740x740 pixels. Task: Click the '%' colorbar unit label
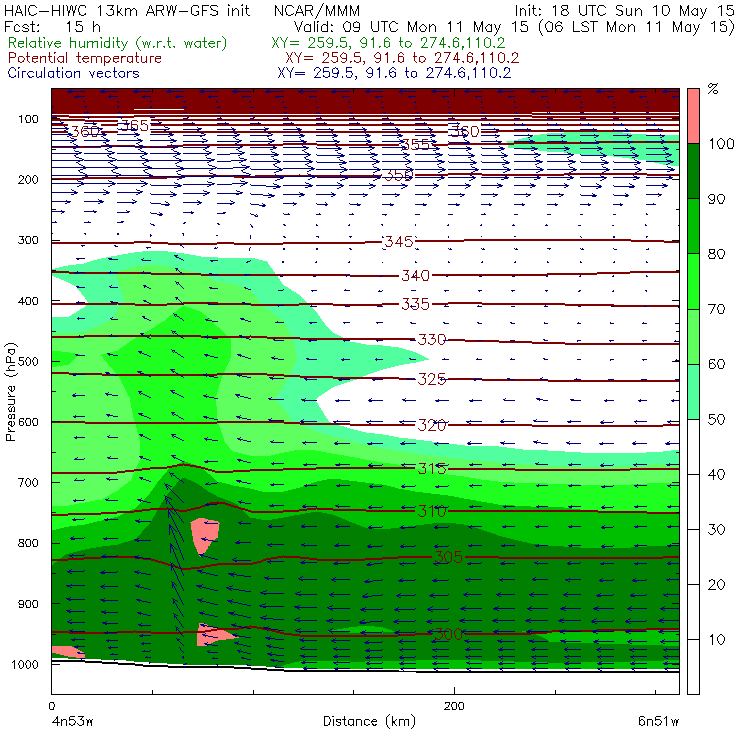(x=713, y=89)
